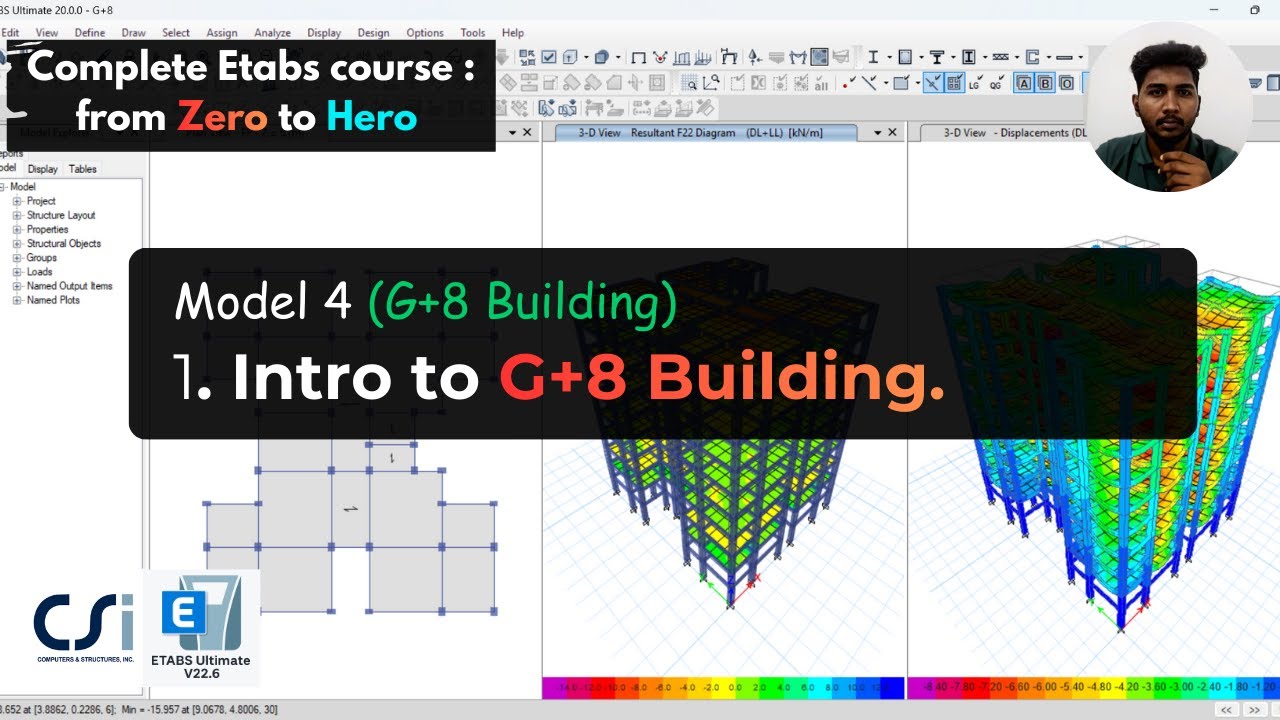Click the axes zoom magnifier icon
The width and height of the screenshot is (1280, 720).
click(x=711, y=83)
